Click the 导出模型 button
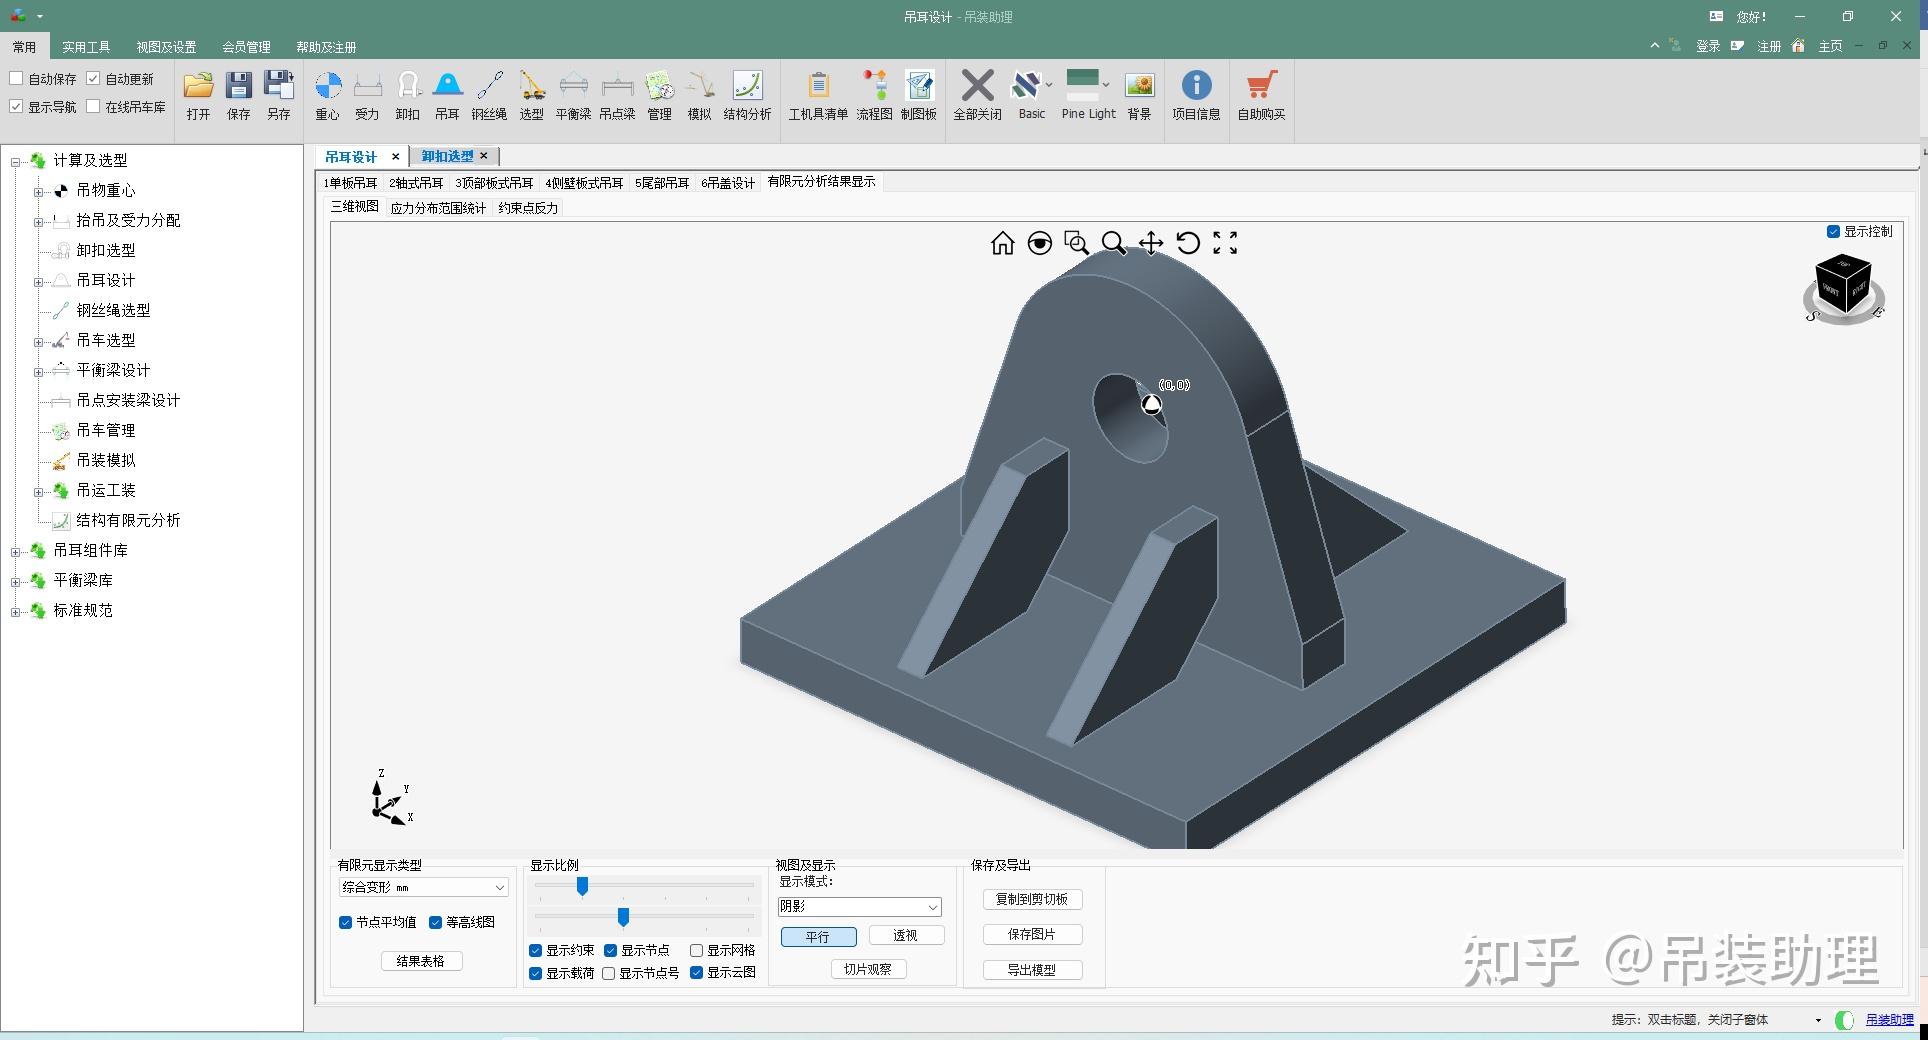 tap(1031, 970)
